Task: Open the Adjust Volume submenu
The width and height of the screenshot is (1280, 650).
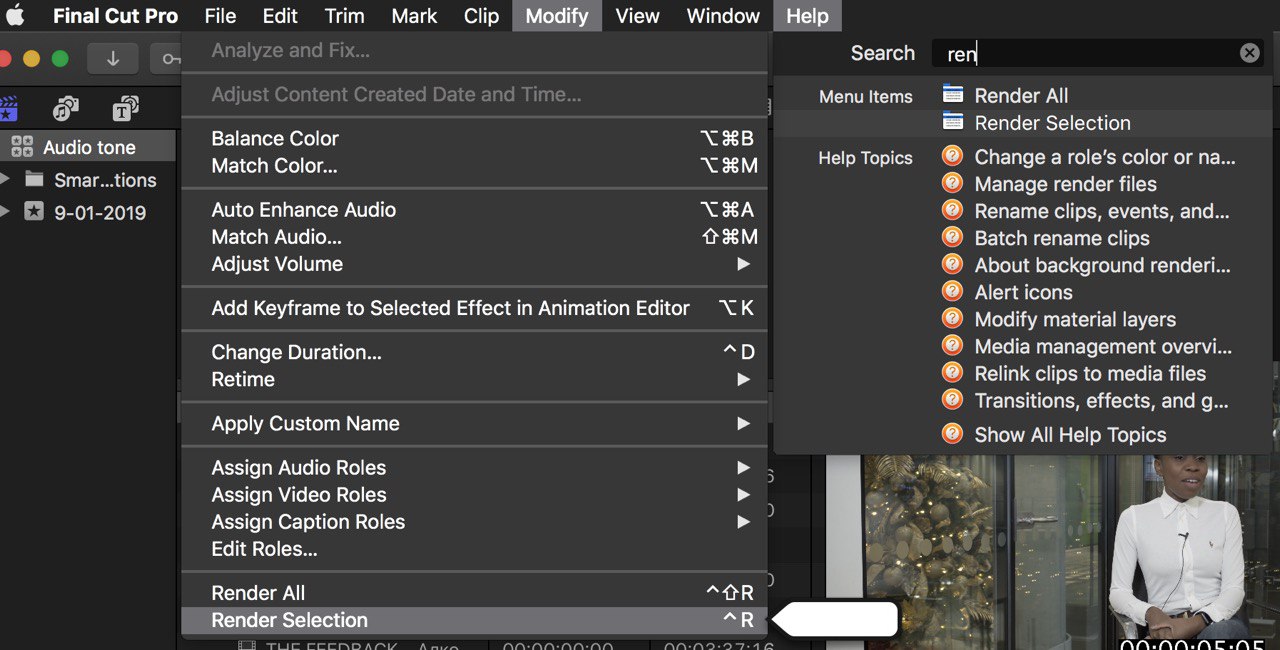Action: tap(474, 264)
